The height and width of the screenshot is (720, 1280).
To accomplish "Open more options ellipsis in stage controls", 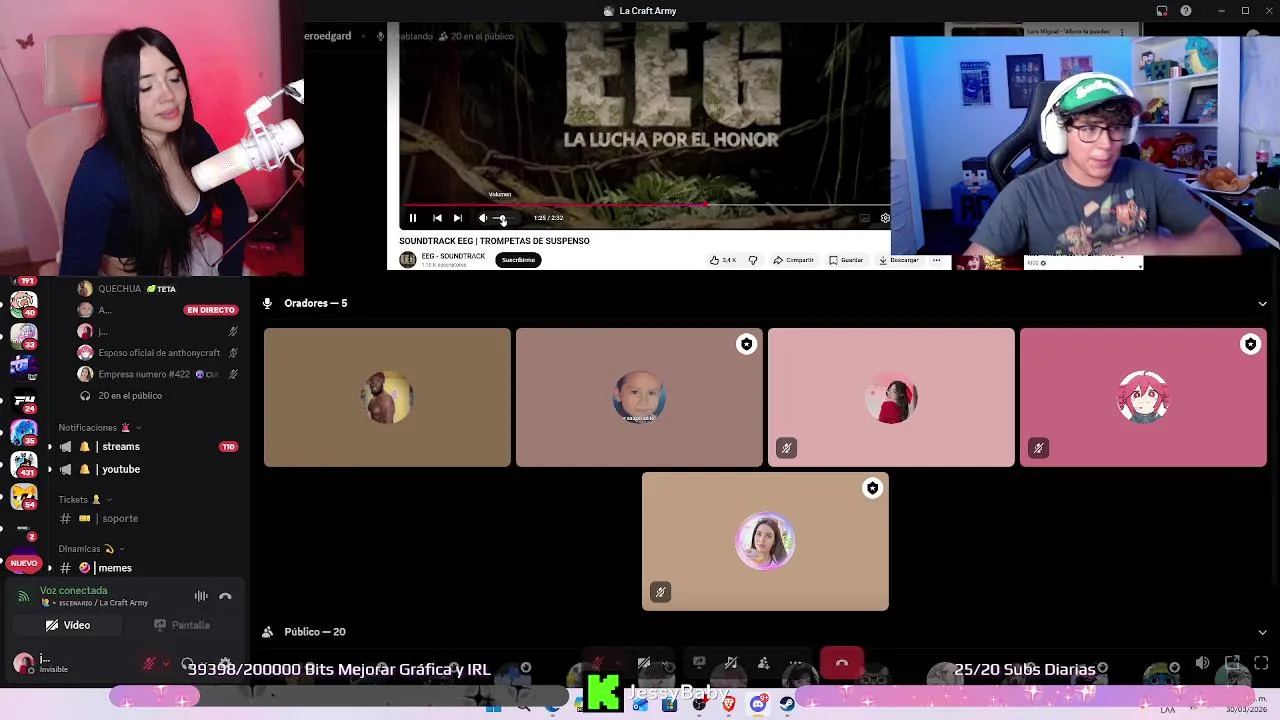I will point(795,663).
